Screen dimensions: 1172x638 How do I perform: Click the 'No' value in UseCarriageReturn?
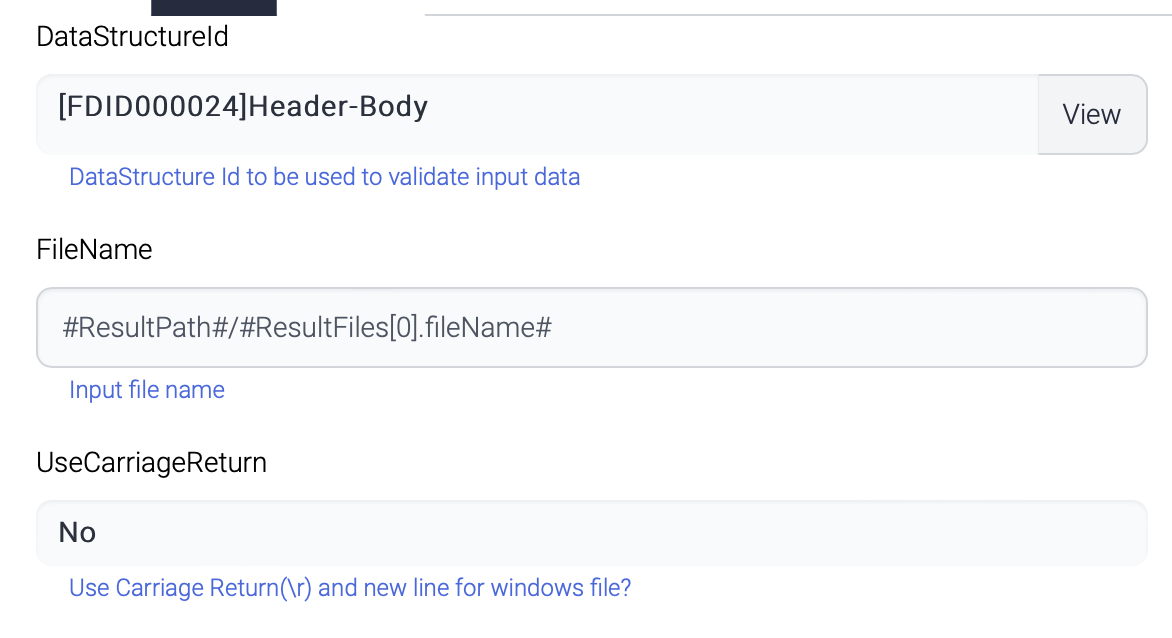77,532
